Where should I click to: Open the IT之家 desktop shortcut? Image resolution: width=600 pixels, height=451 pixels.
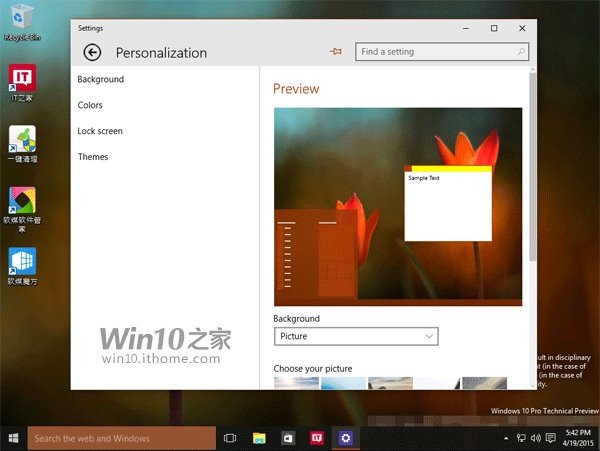tap(22, 83)
